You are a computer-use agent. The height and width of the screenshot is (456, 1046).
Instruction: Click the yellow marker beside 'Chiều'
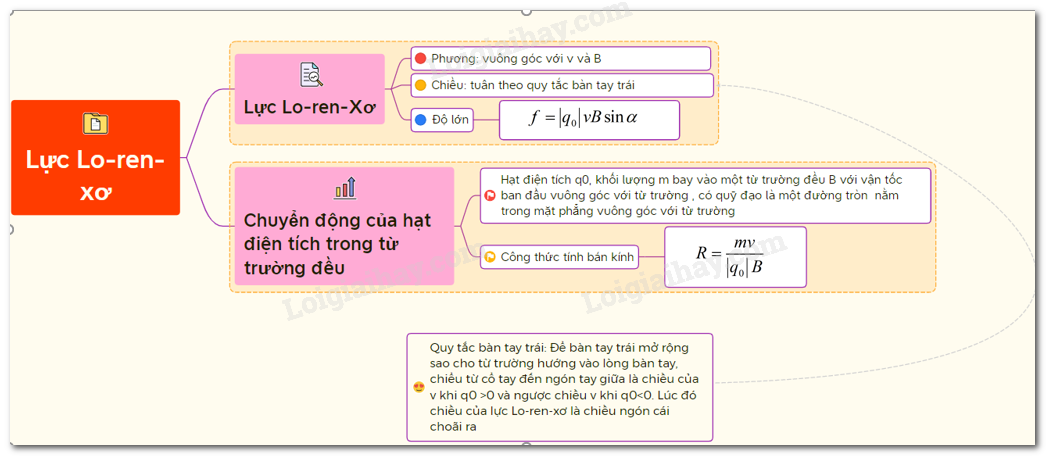pyautogui.click(x=420, y=85)
